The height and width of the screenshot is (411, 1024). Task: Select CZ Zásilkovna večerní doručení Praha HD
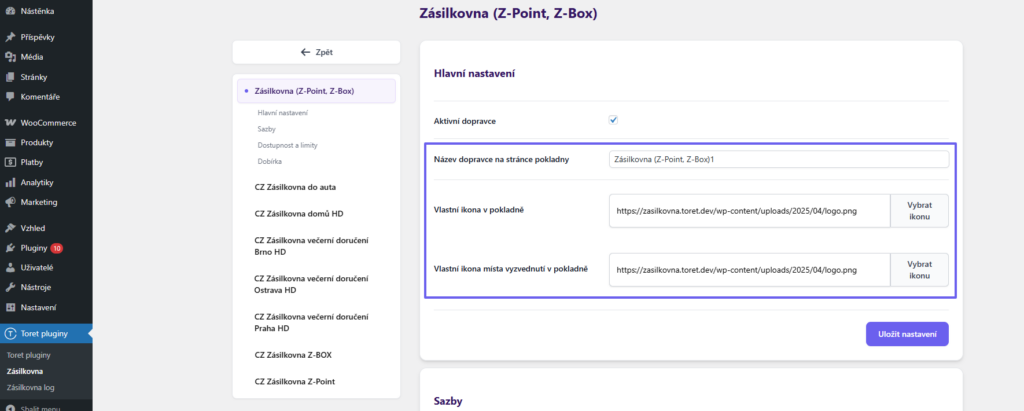[312, 322]
